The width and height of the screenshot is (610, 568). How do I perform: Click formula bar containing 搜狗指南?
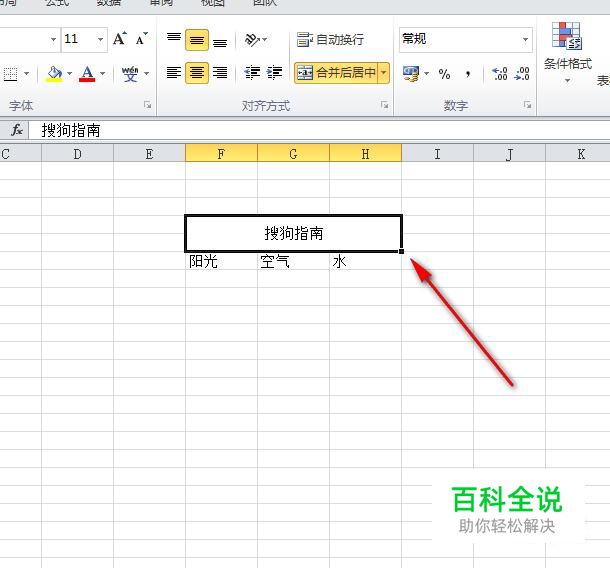point(319,130)
